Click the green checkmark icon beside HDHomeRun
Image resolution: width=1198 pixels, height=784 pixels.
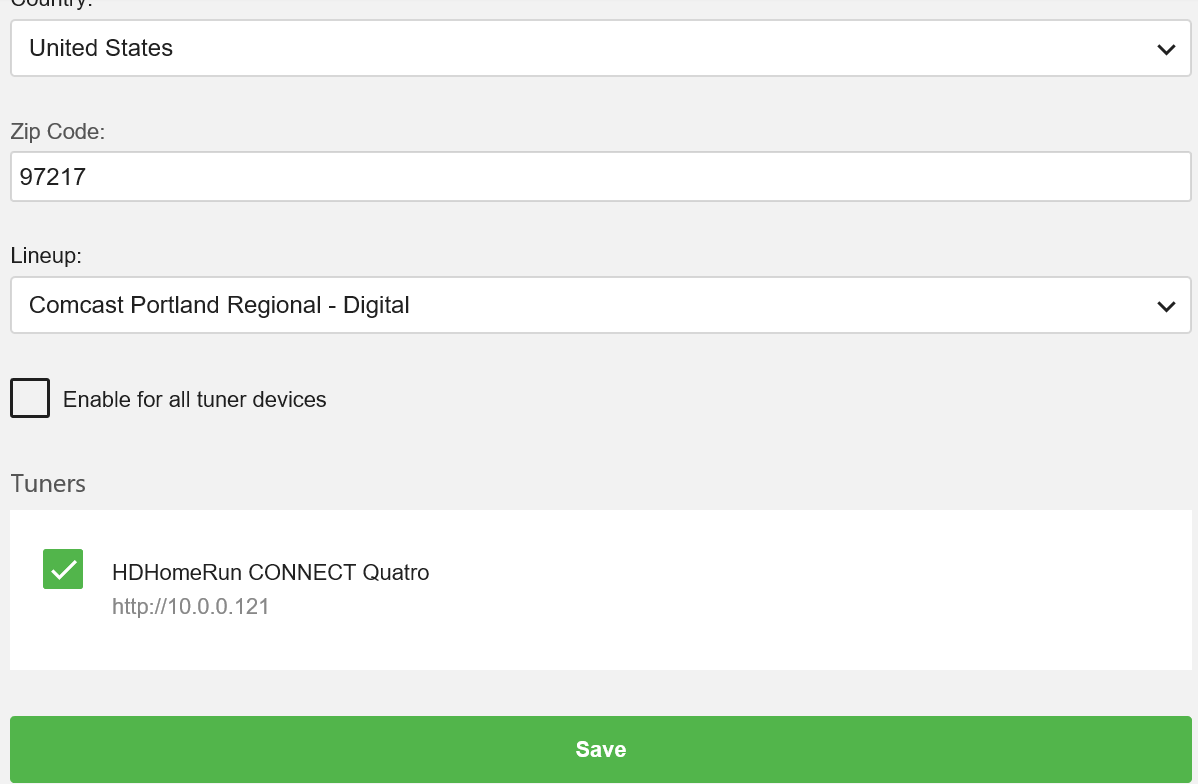[x=63, y=569]
